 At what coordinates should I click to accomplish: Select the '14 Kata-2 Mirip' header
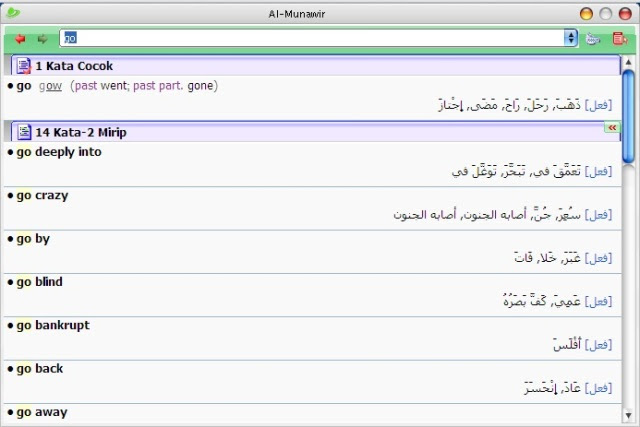(x=315, y=132)
